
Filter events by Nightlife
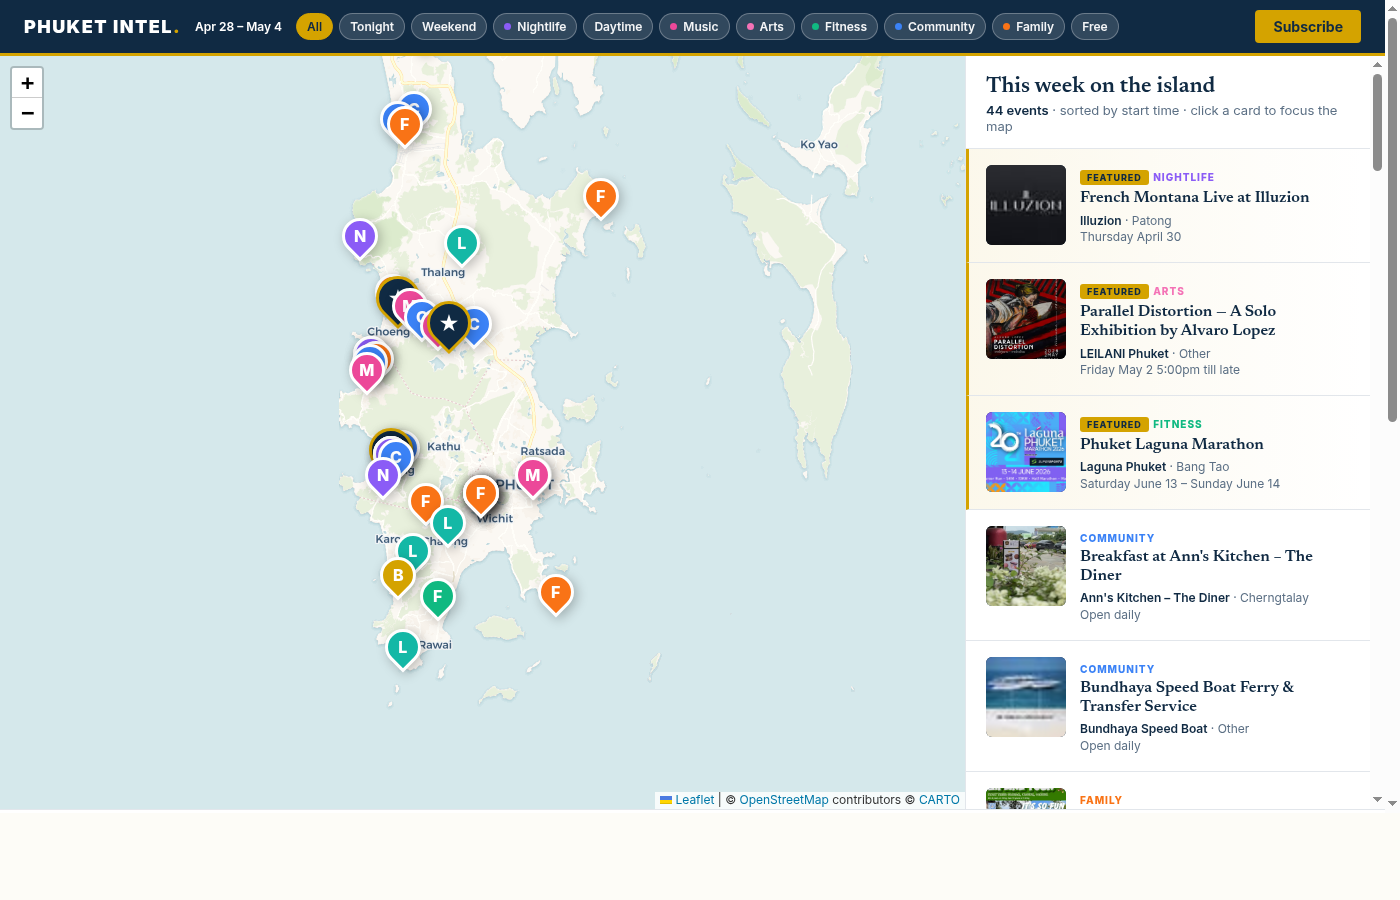[x=535, y=27]
